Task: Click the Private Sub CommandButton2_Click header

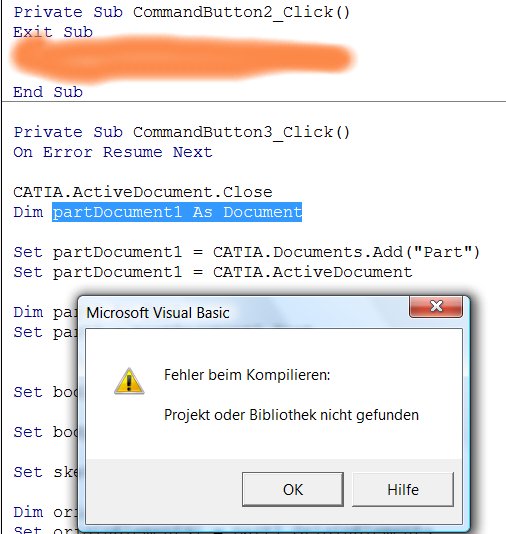Action: [x=182, y=12]
